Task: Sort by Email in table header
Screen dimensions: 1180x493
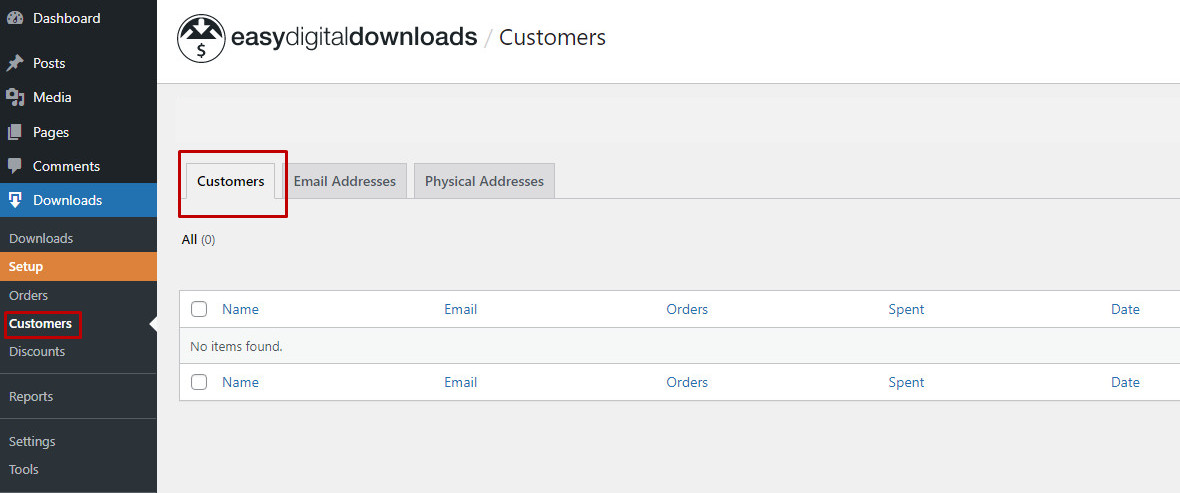Action: coord(461,309)
